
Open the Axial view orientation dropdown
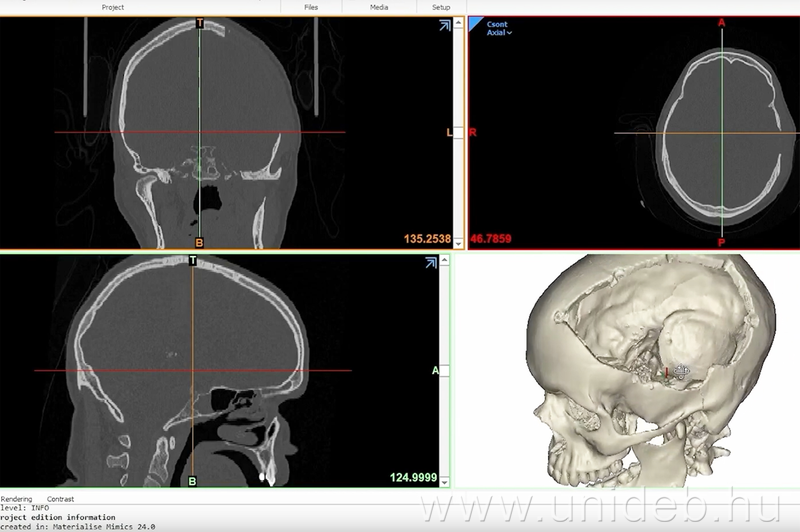click(499, 33)
